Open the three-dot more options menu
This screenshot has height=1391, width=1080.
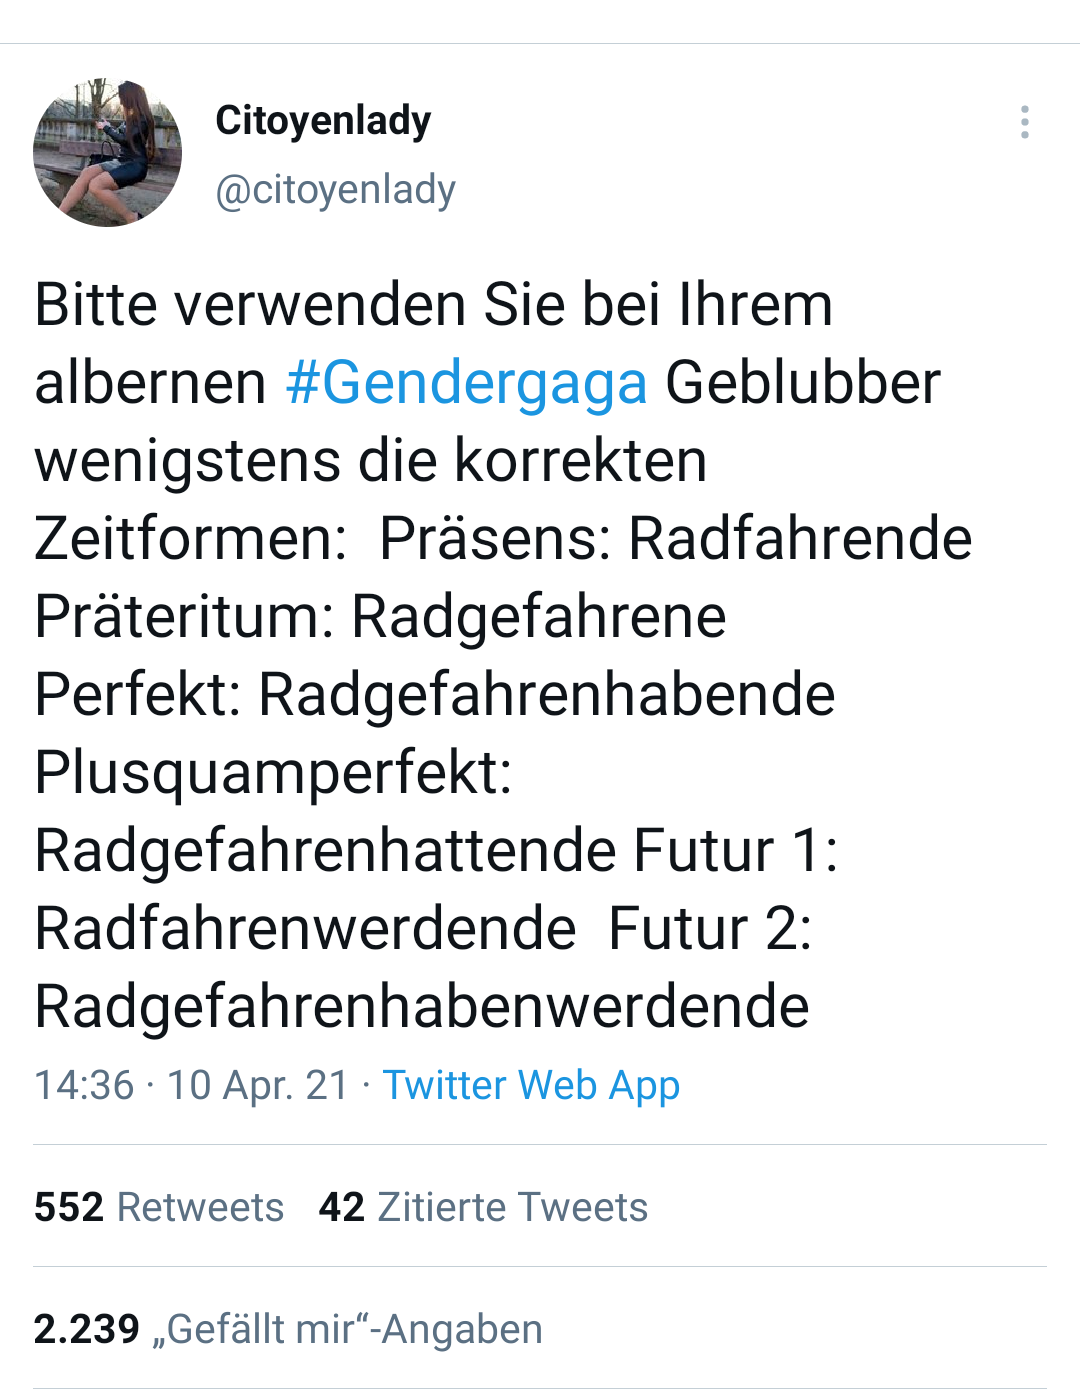(1024, 122)
